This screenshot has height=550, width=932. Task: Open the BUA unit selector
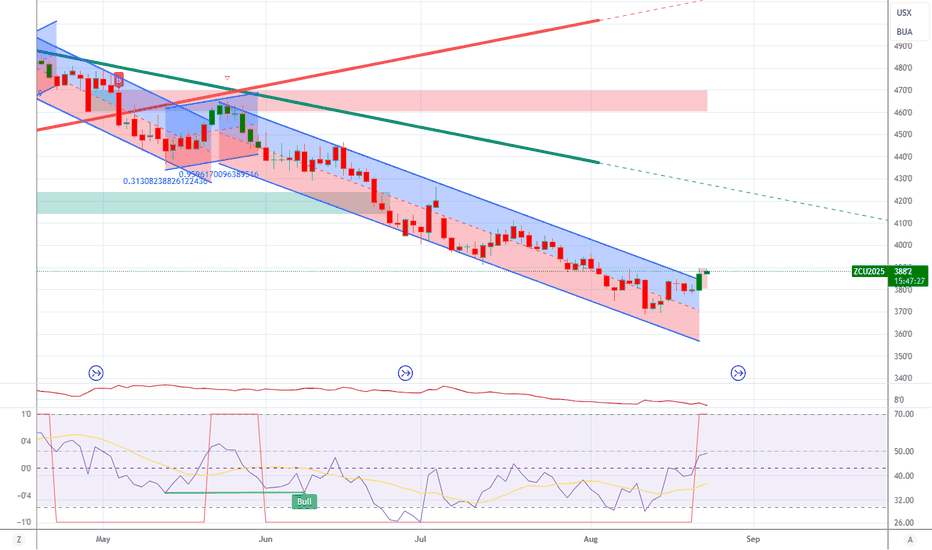[x=904, y=32]
